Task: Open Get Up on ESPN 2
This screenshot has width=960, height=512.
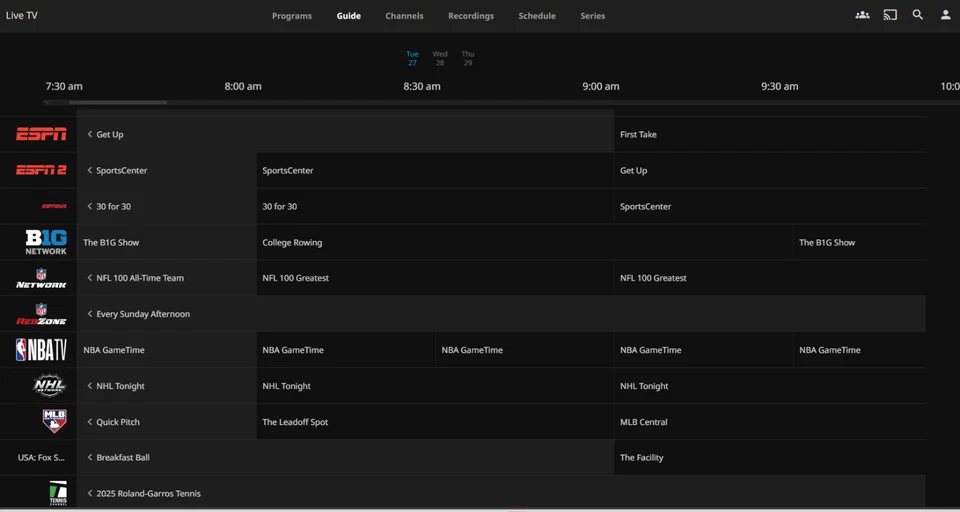Action: point(770,170)
